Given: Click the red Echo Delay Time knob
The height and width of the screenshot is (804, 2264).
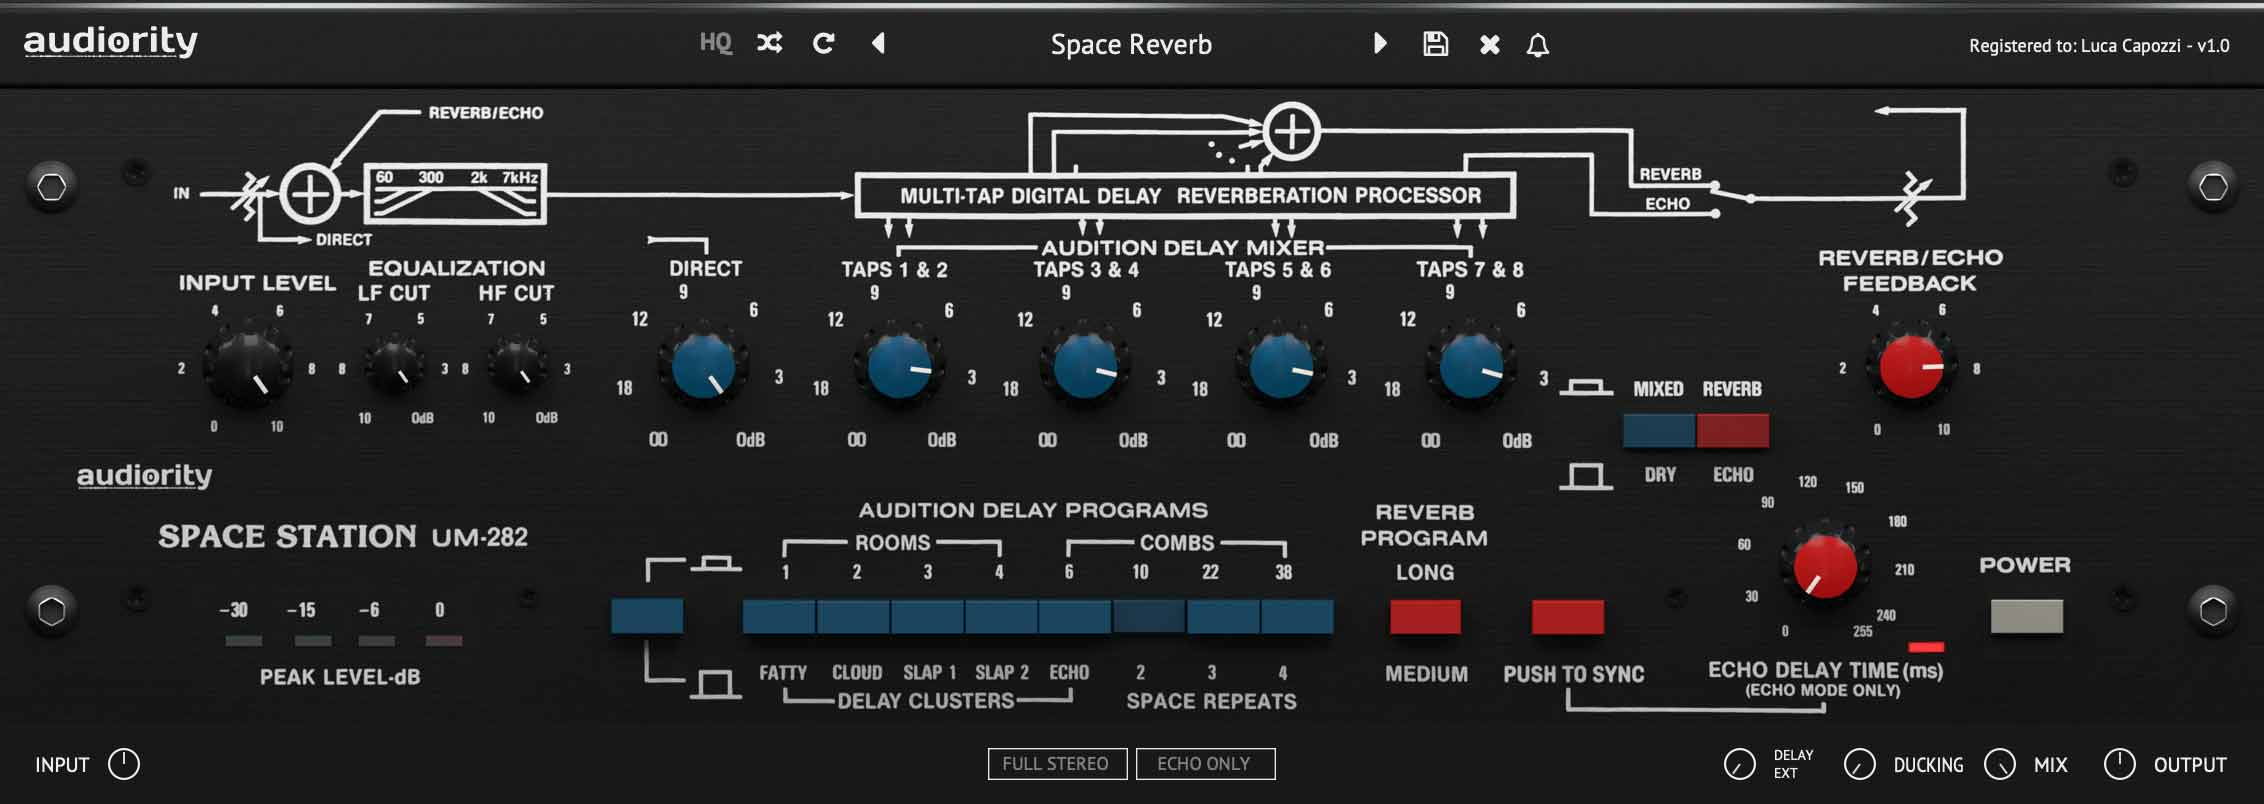Looking at the screenshot, I should coord(1825,567).
